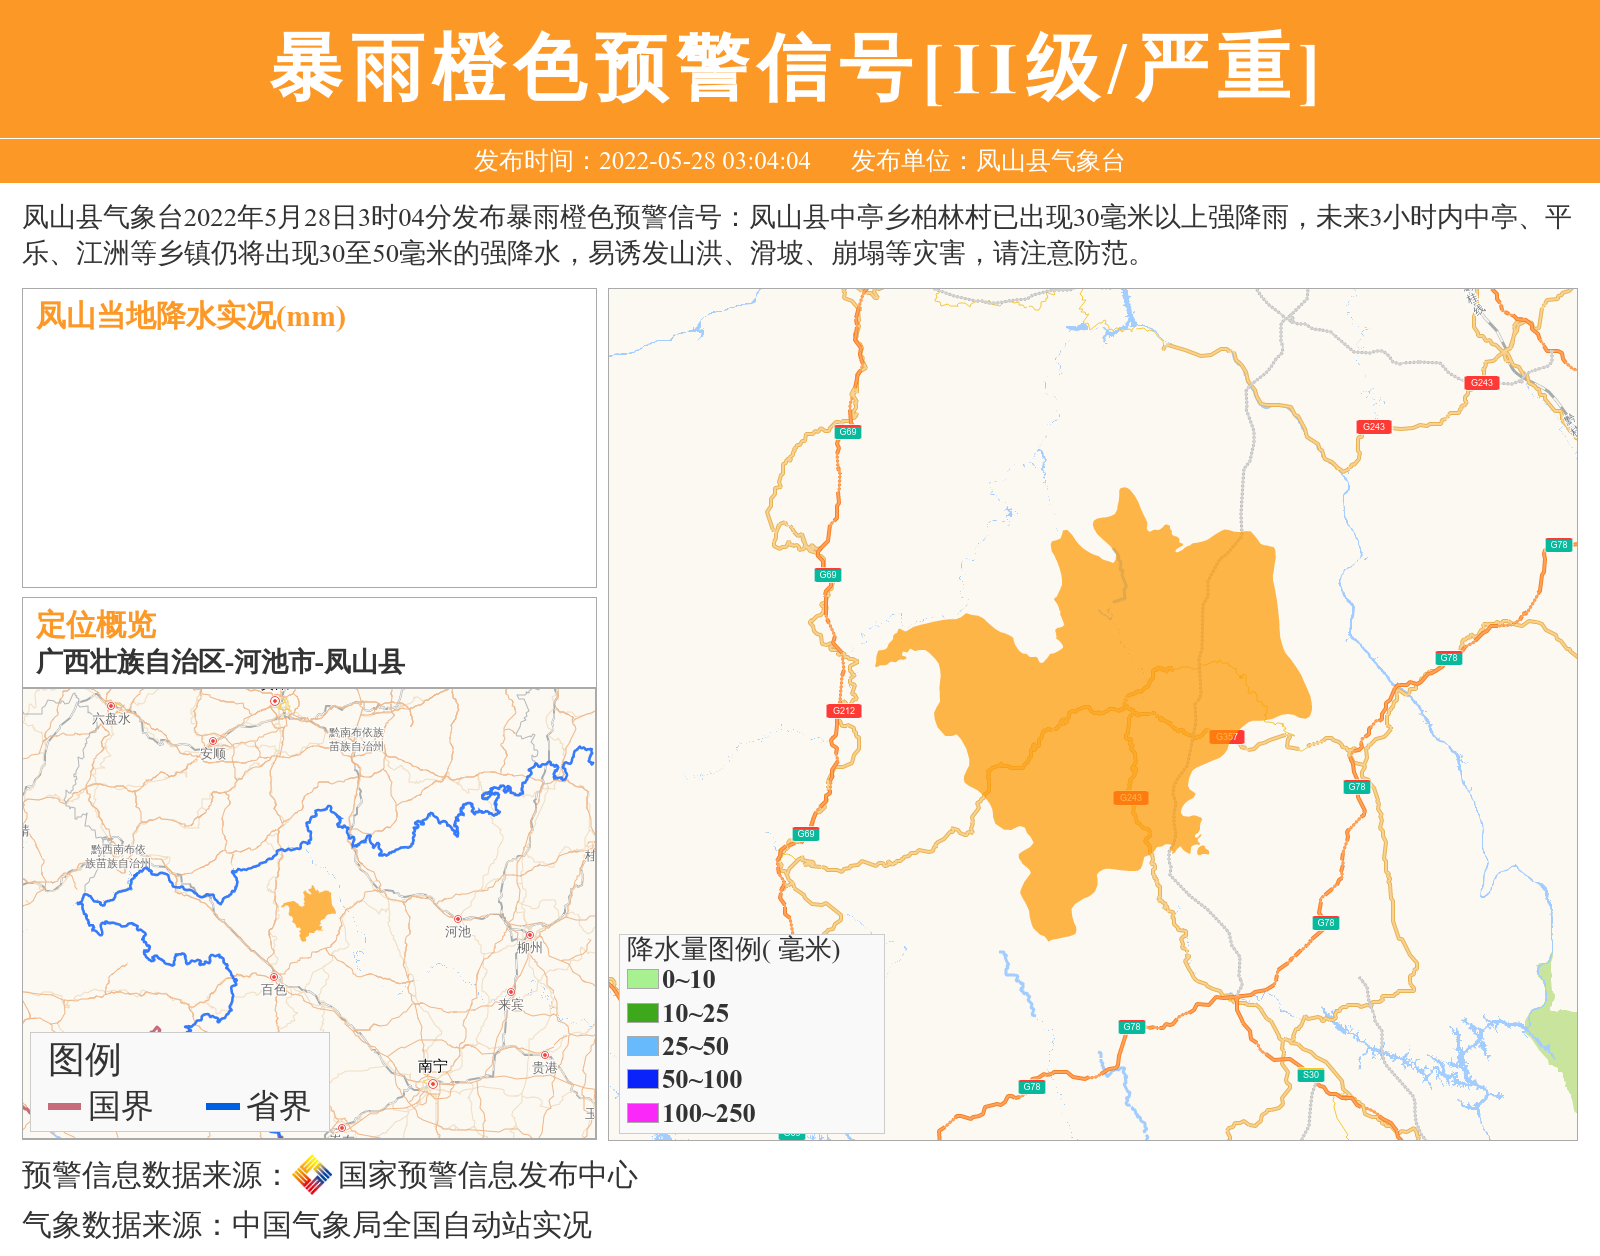Click the 南宁 city marker dot
Image resolution: width=1600 pixels, height=1256 pixels.
click(x=433, y=1084)
